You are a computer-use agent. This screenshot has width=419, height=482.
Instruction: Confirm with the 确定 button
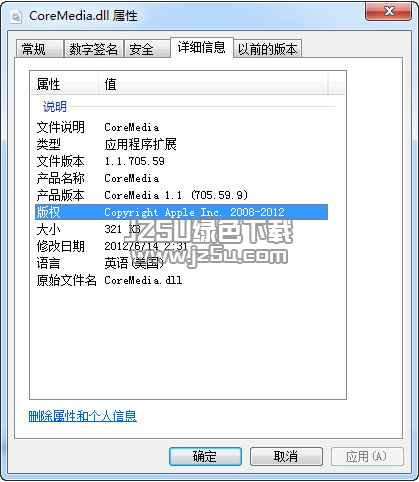pyautogui.click(x=205, y=456)
